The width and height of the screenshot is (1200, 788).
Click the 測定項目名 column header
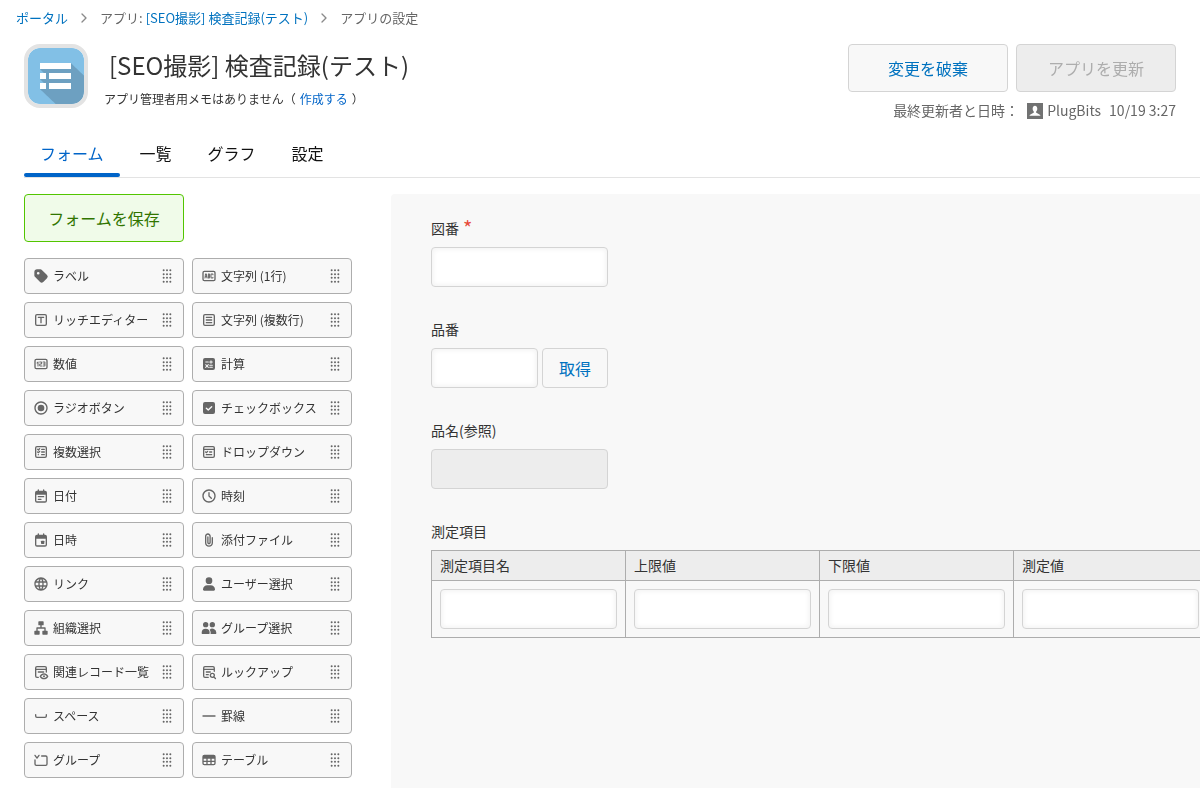(528, 566)
